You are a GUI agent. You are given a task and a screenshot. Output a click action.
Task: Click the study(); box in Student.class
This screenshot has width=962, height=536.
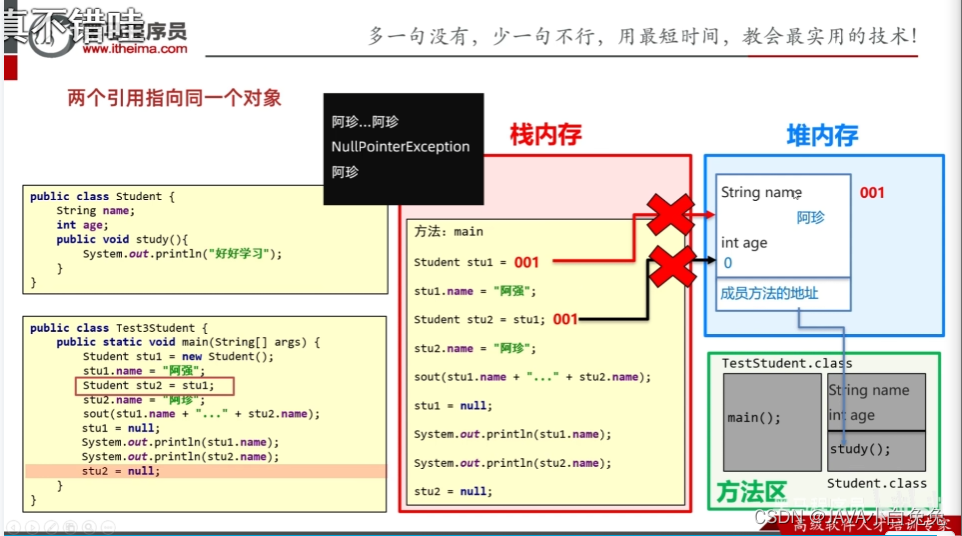[x=876, y=451]
